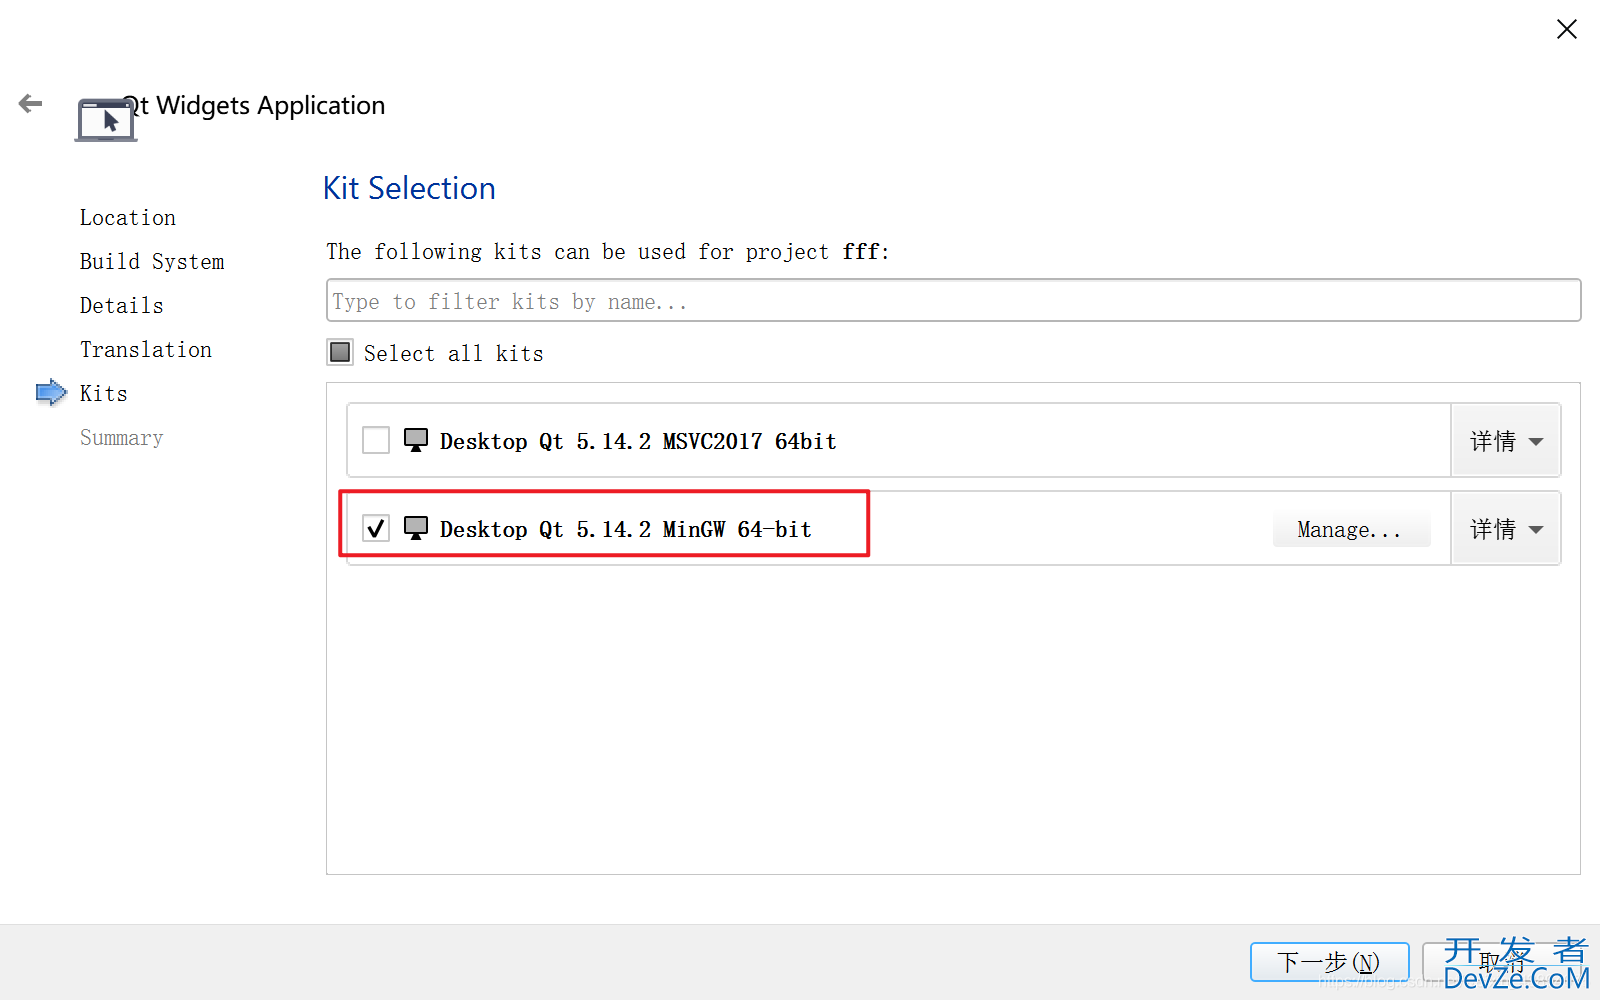
Task: Click the Kit Selection heading
Action: tap(409, 188)
